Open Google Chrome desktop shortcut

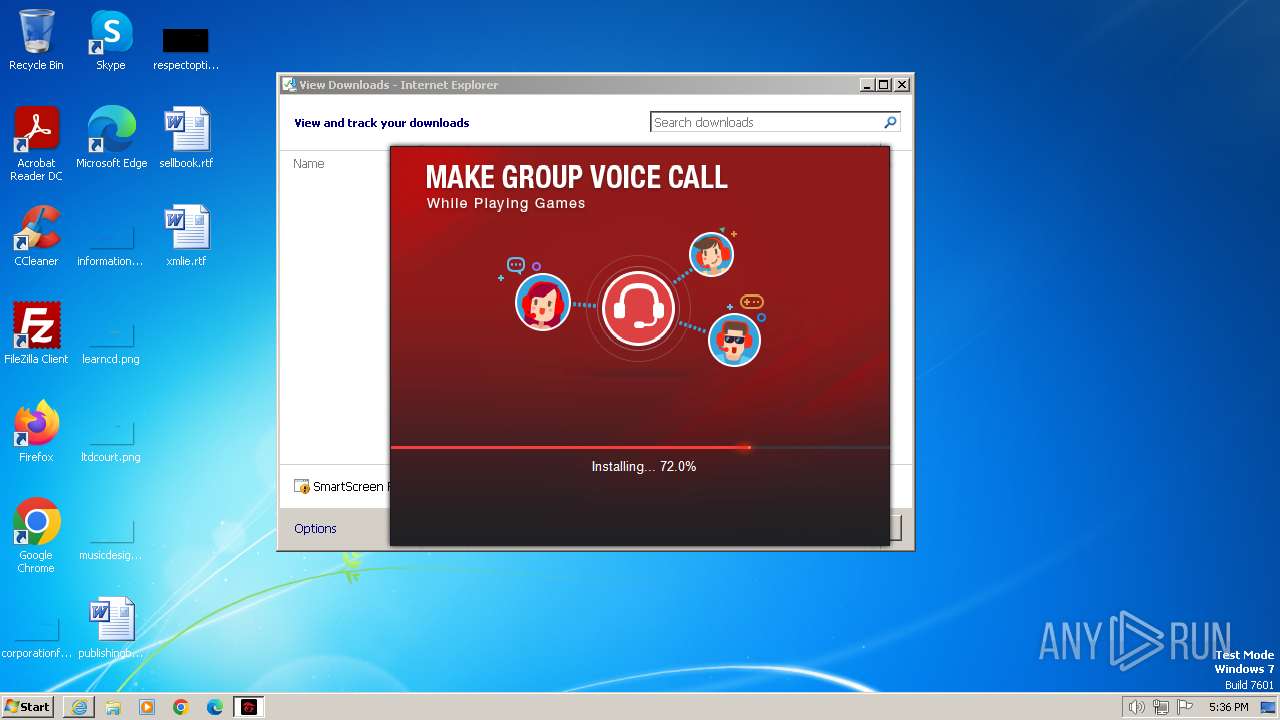pyautogui.click(x=36, y=535)
